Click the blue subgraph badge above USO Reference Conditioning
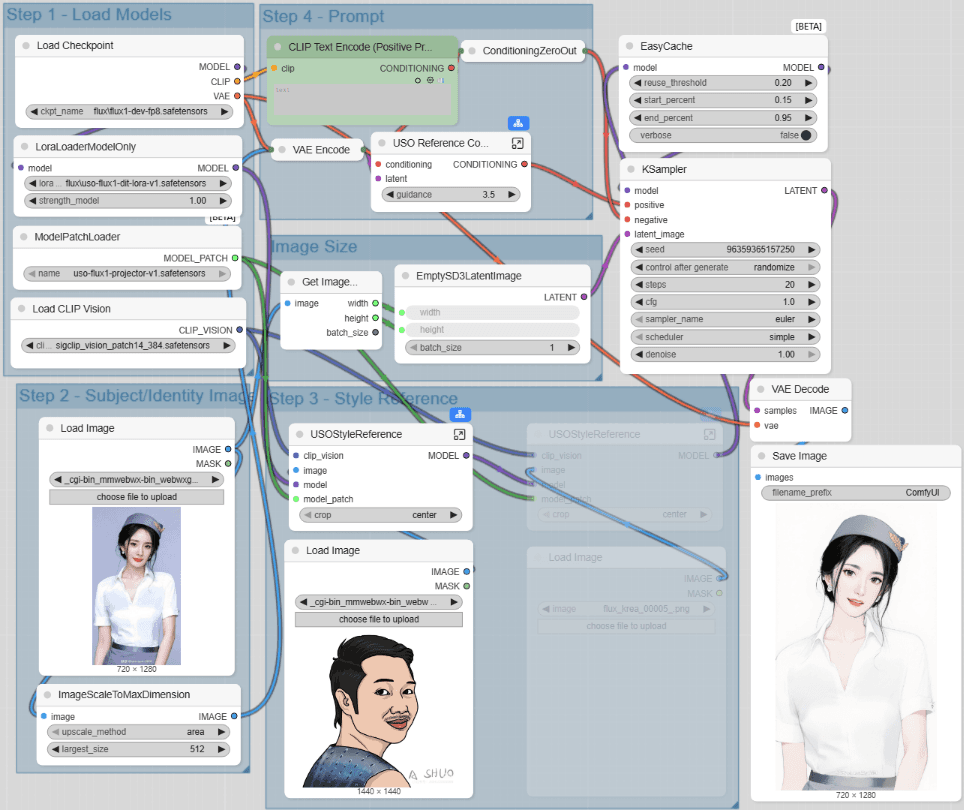 [x=518, y=123]
